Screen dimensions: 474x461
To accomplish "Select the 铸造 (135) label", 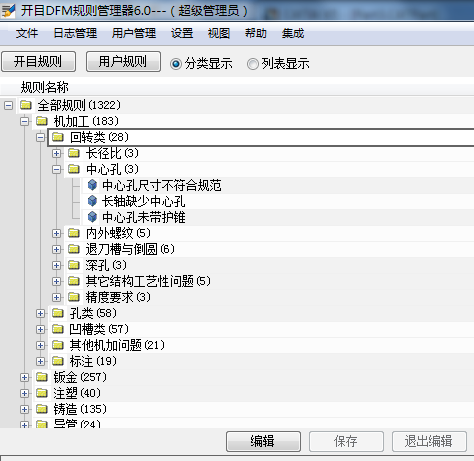I will point(80,409).
